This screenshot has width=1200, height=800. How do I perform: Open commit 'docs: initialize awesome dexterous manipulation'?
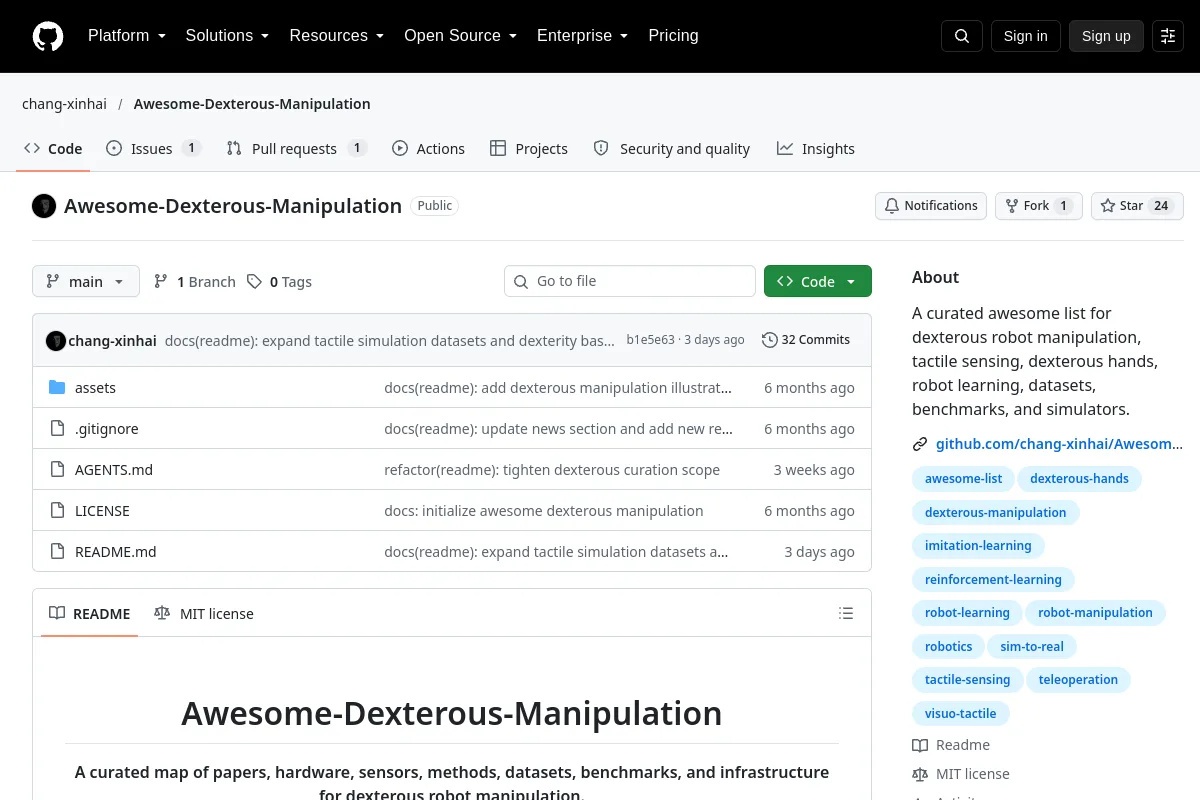[544, 511]
